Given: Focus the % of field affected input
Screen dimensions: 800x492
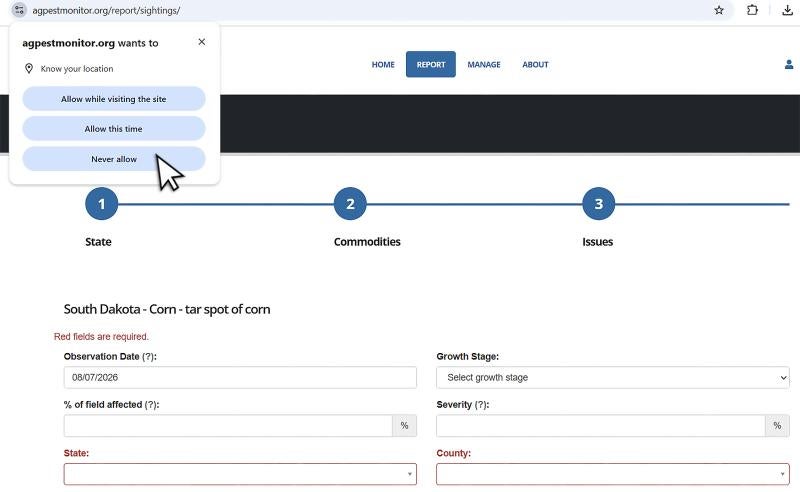Looking at the screenshot, I should click(228, 425).
